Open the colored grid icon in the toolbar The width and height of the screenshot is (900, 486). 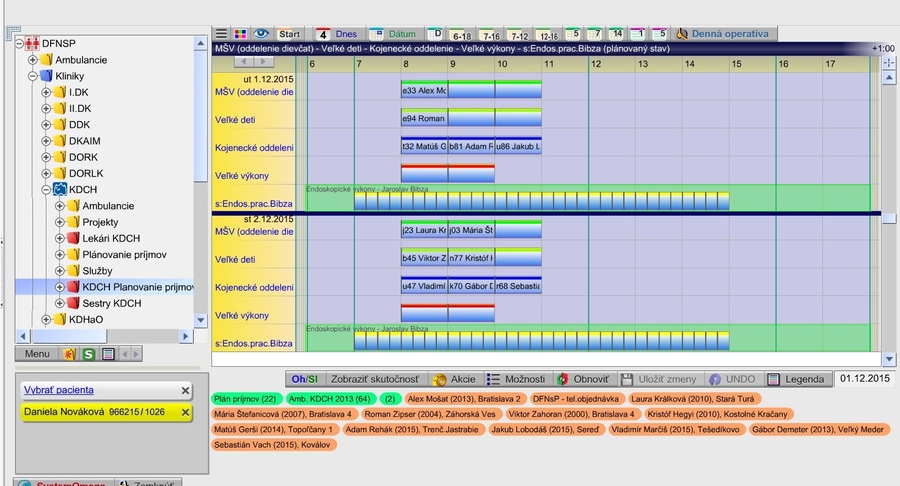click(x=241, y=33)
